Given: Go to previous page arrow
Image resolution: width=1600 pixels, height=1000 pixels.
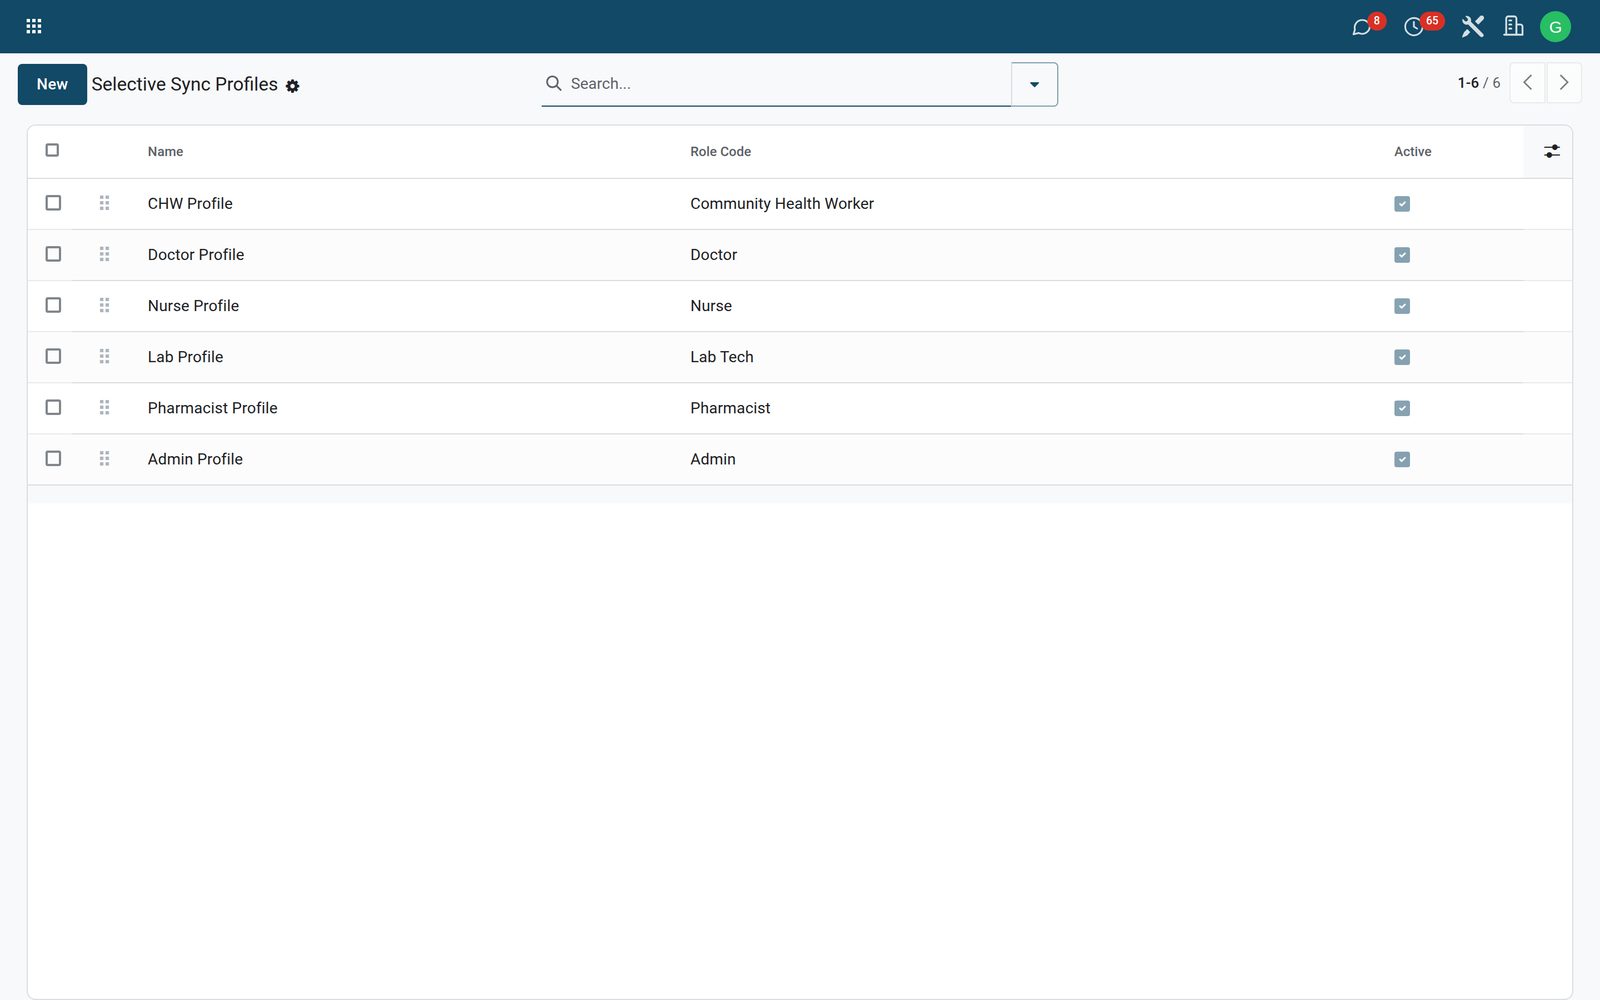Looking at the screenshot, I should pyautogui.click(x=1527, y=83).
